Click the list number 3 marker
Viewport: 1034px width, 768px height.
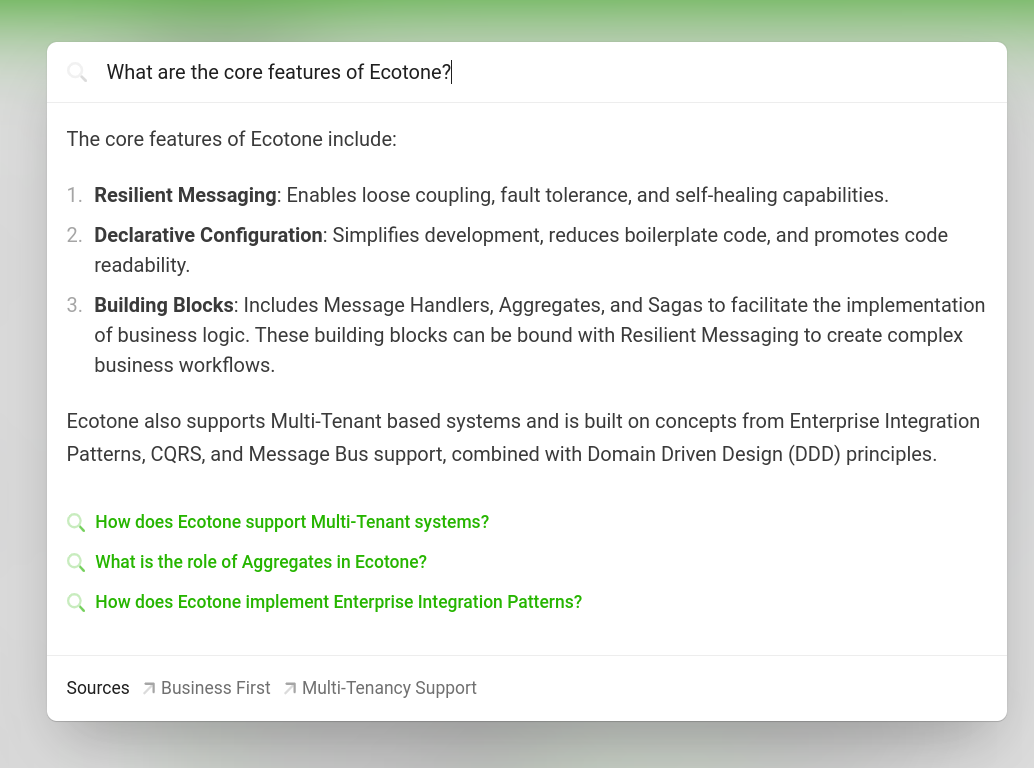(74, 305)
